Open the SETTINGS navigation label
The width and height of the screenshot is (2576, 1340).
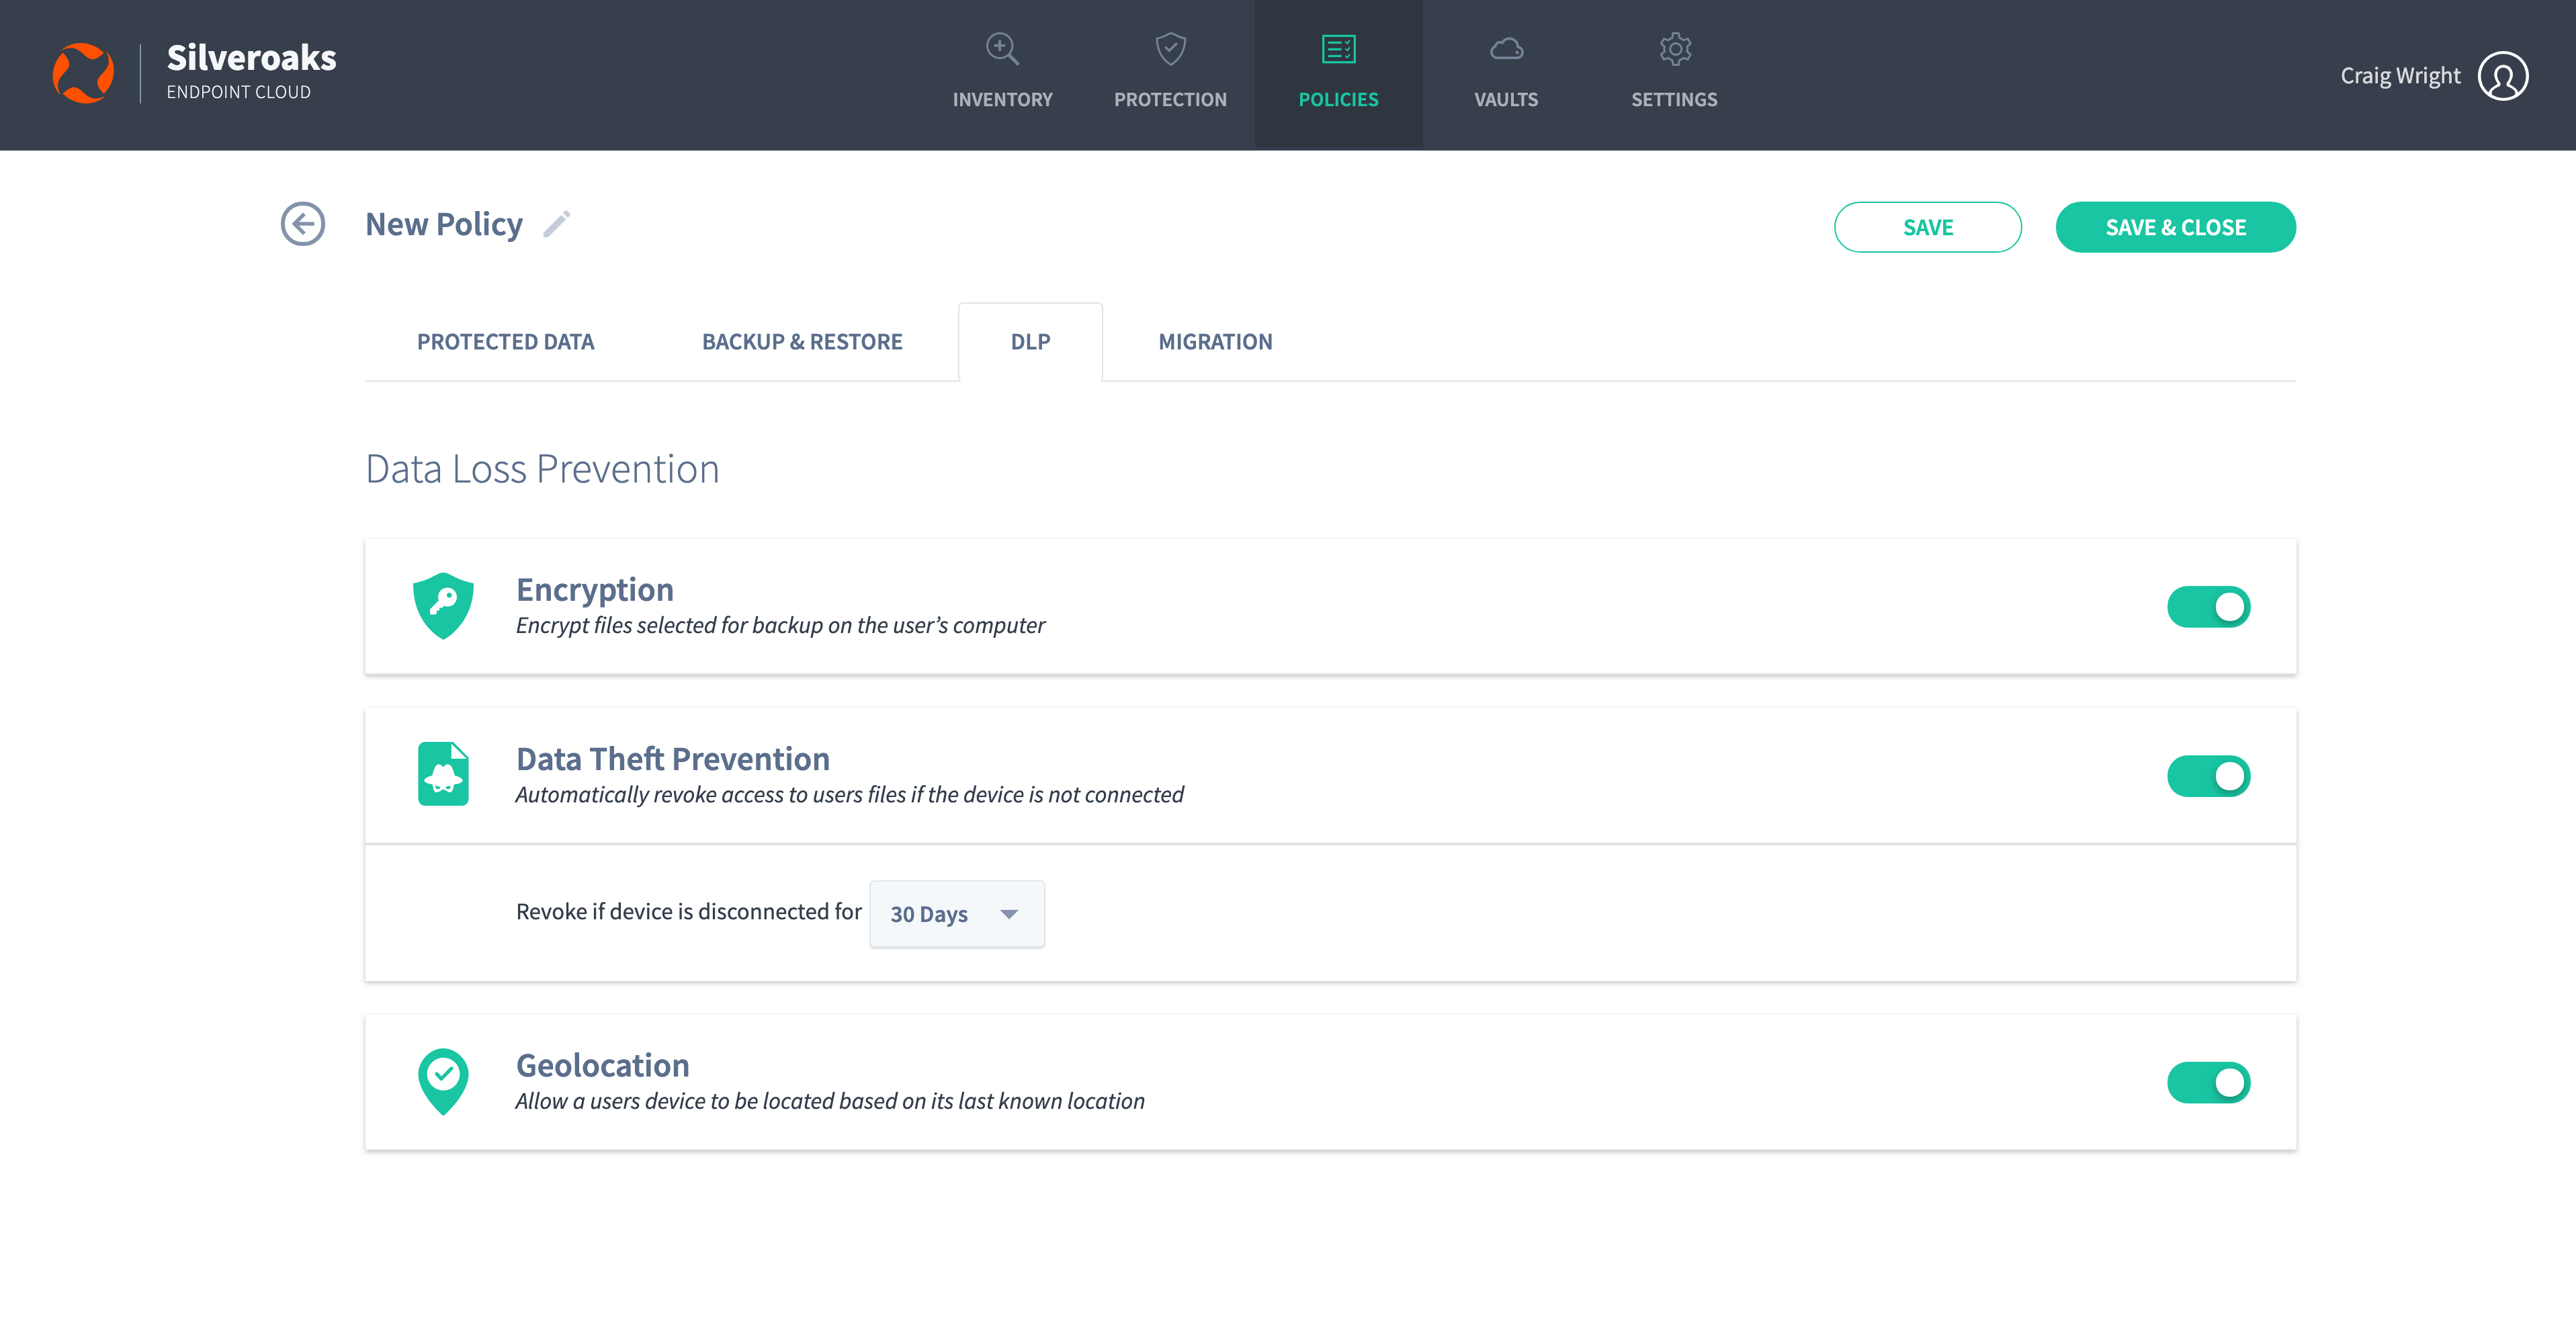point(1674,99)
